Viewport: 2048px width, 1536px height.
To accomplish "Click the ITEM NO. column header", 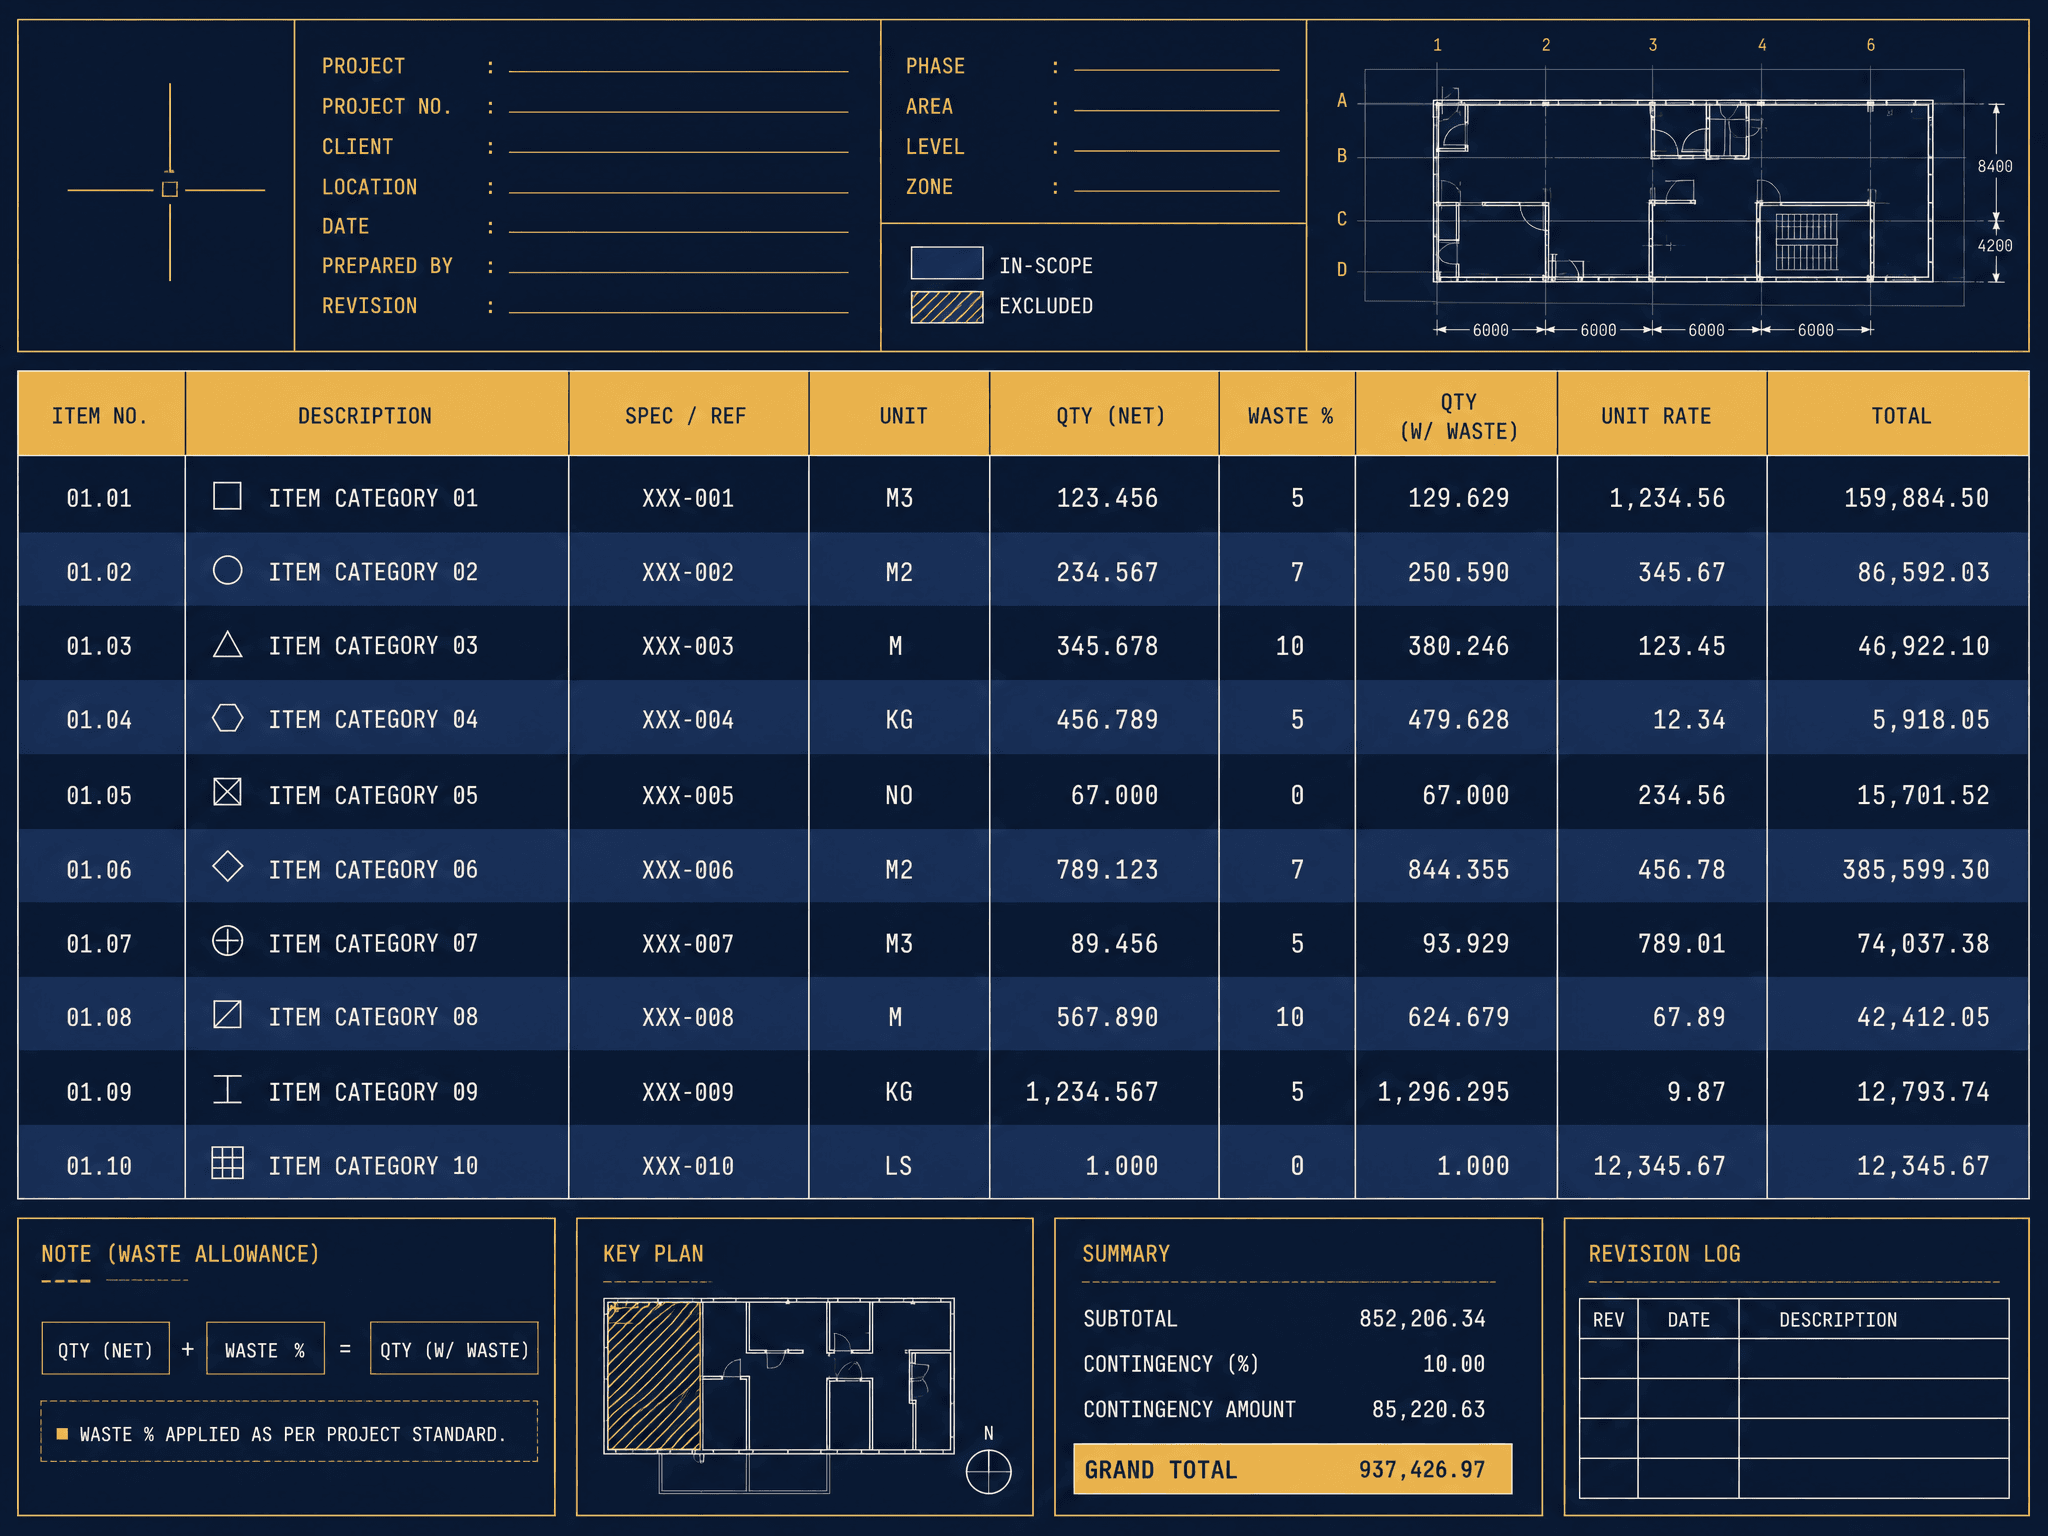I will point(101,415).
